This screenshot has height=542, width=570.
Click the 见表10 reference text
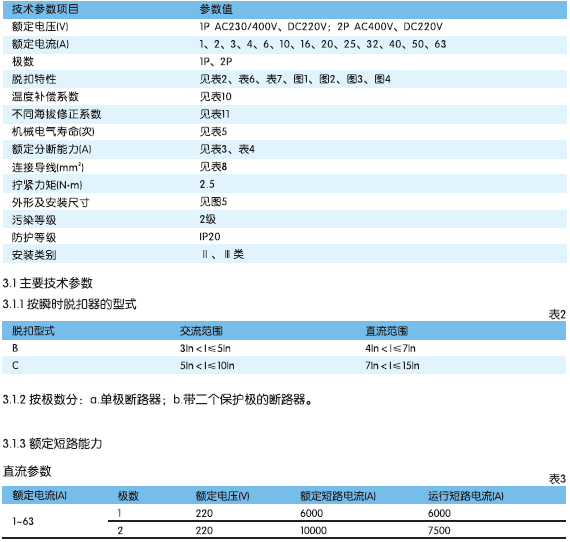[x=215, y=96]
